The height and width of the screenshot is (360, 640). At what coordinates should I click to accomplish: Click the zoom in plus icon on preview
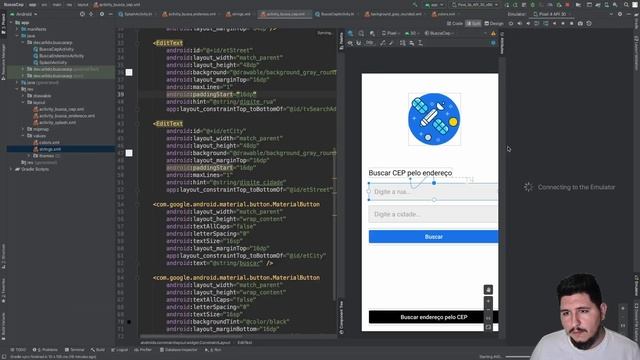click(488, 301)
